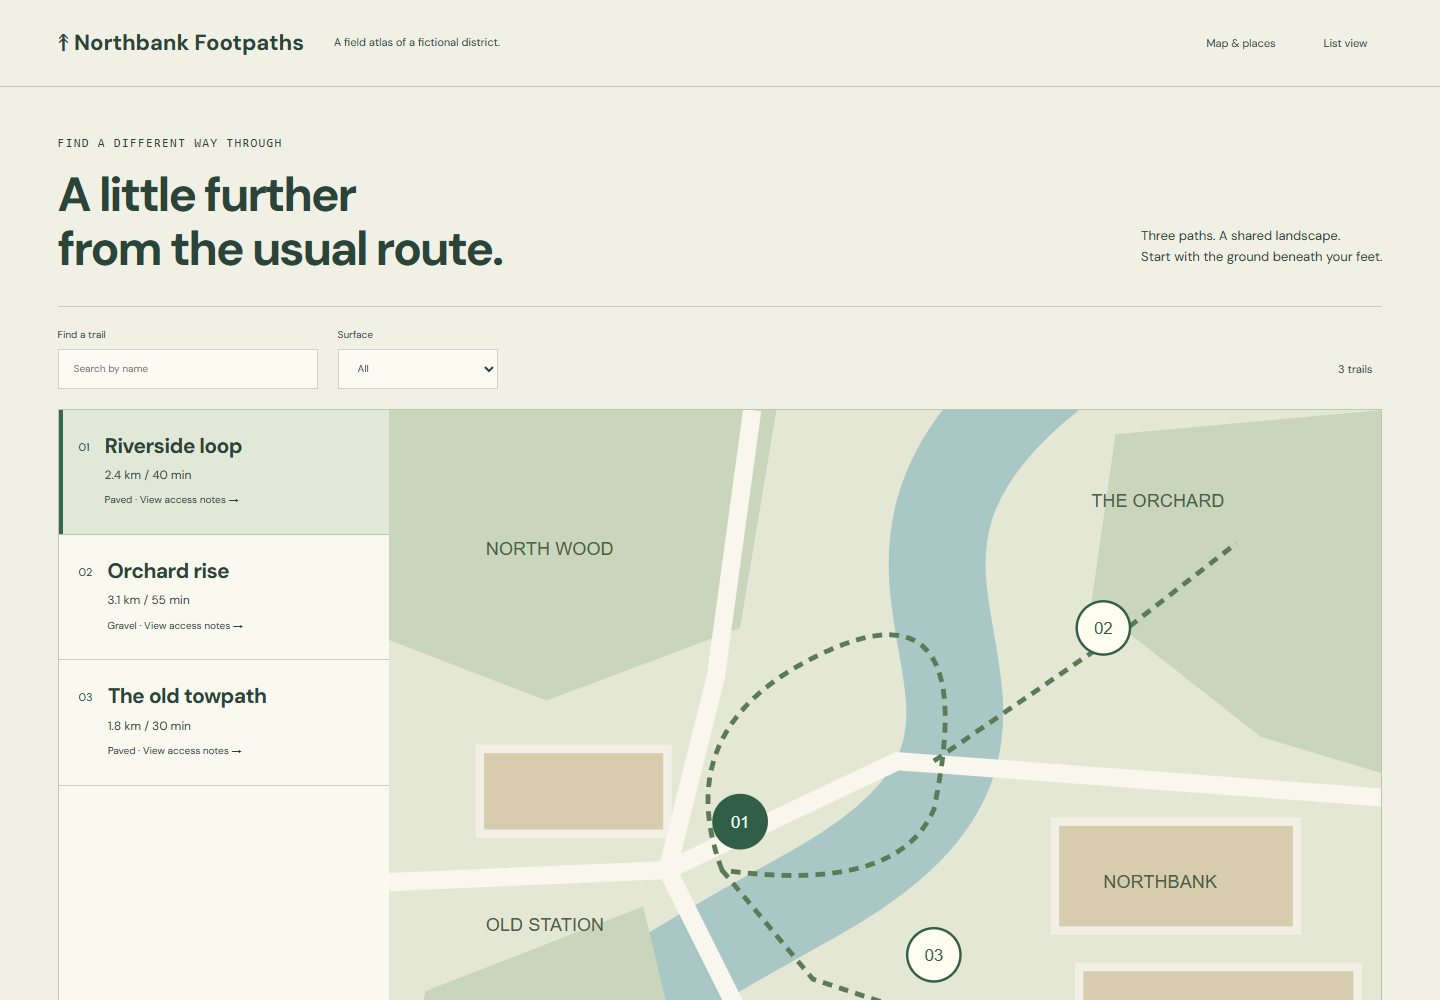This screenshot has height=1000, width=1440.
Task: Click the "FIND A DIFFERENT WAY THROUGH" eyebrow
Action: tap(170, 143)
